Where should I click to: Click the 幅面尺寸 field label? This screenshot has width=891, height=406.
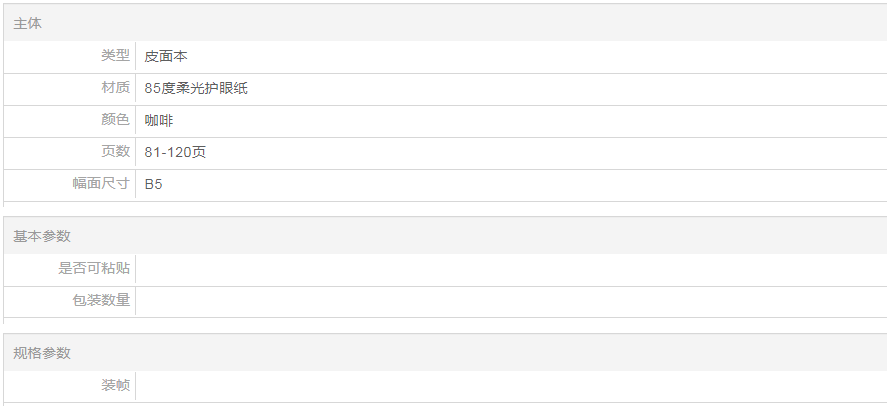coord(101,184)
